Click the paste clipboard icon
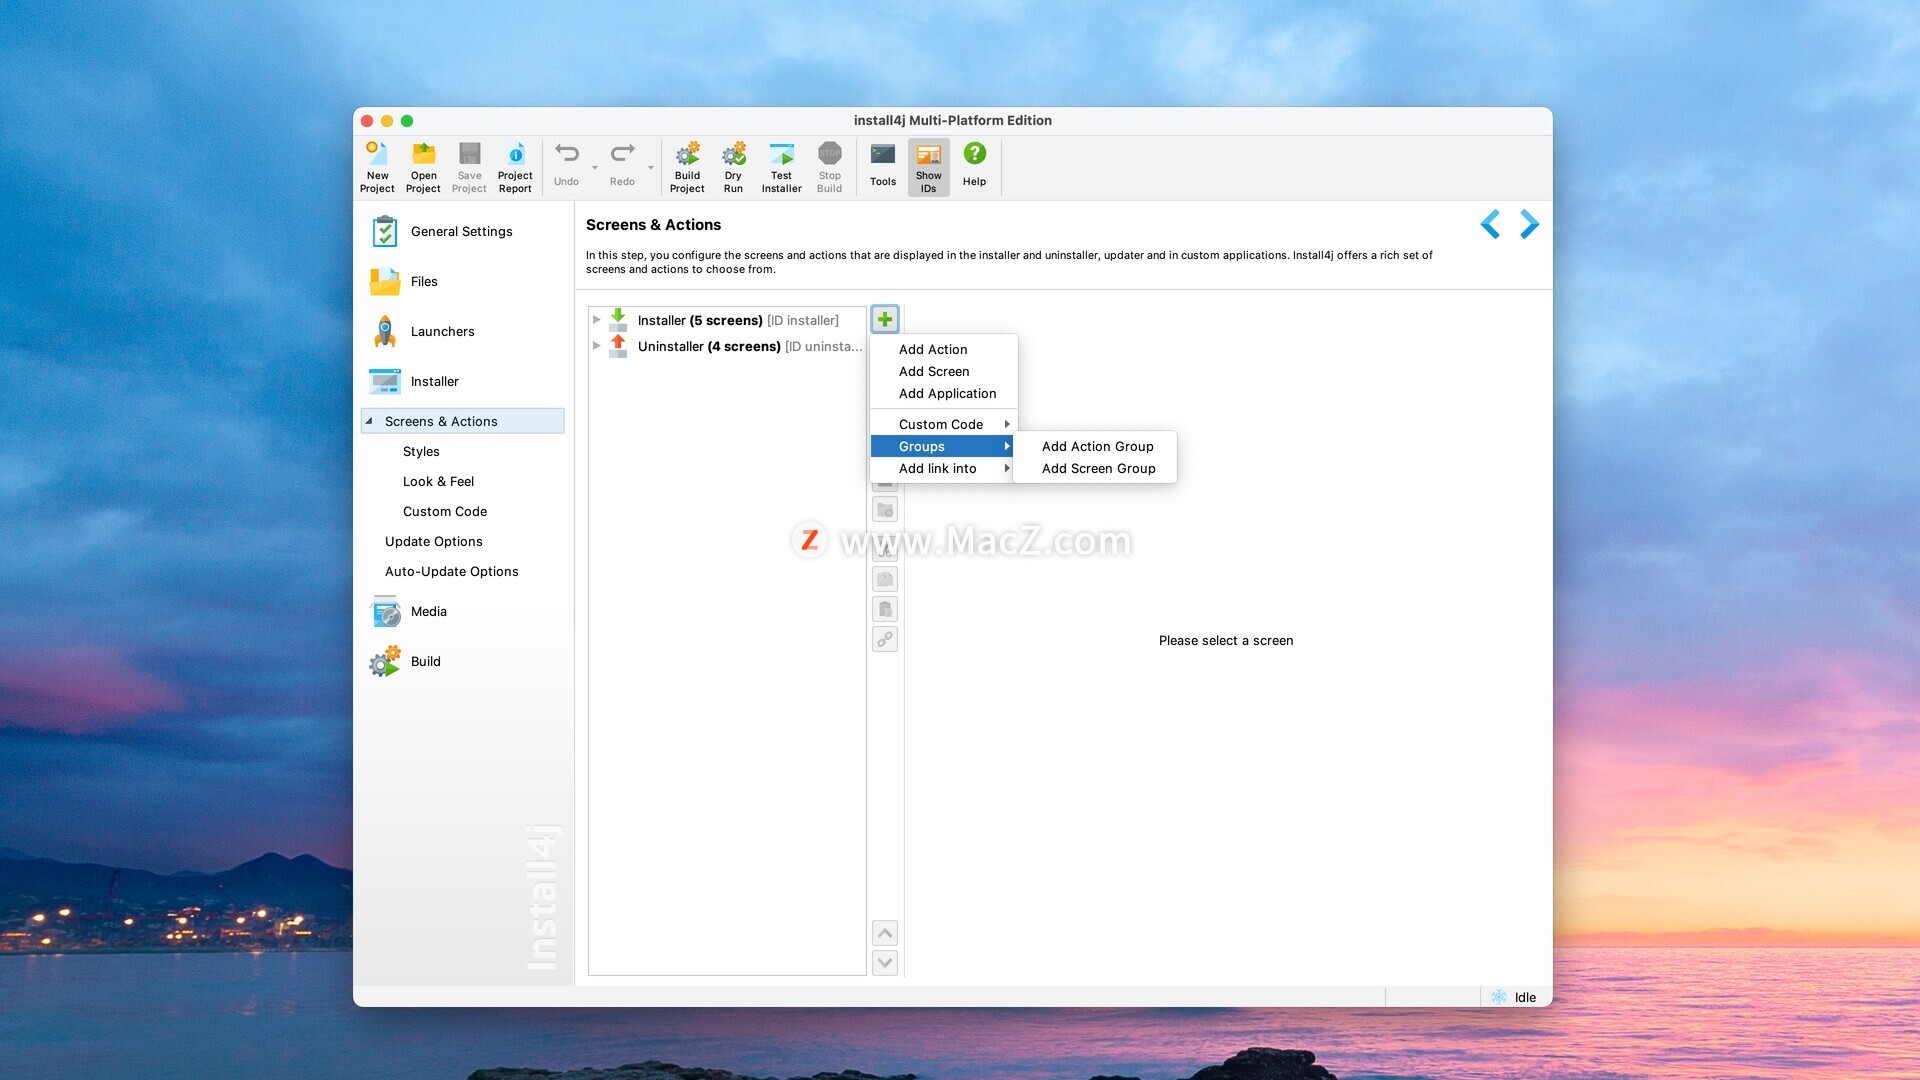The image size is (1920, 1080). [885, 609]
